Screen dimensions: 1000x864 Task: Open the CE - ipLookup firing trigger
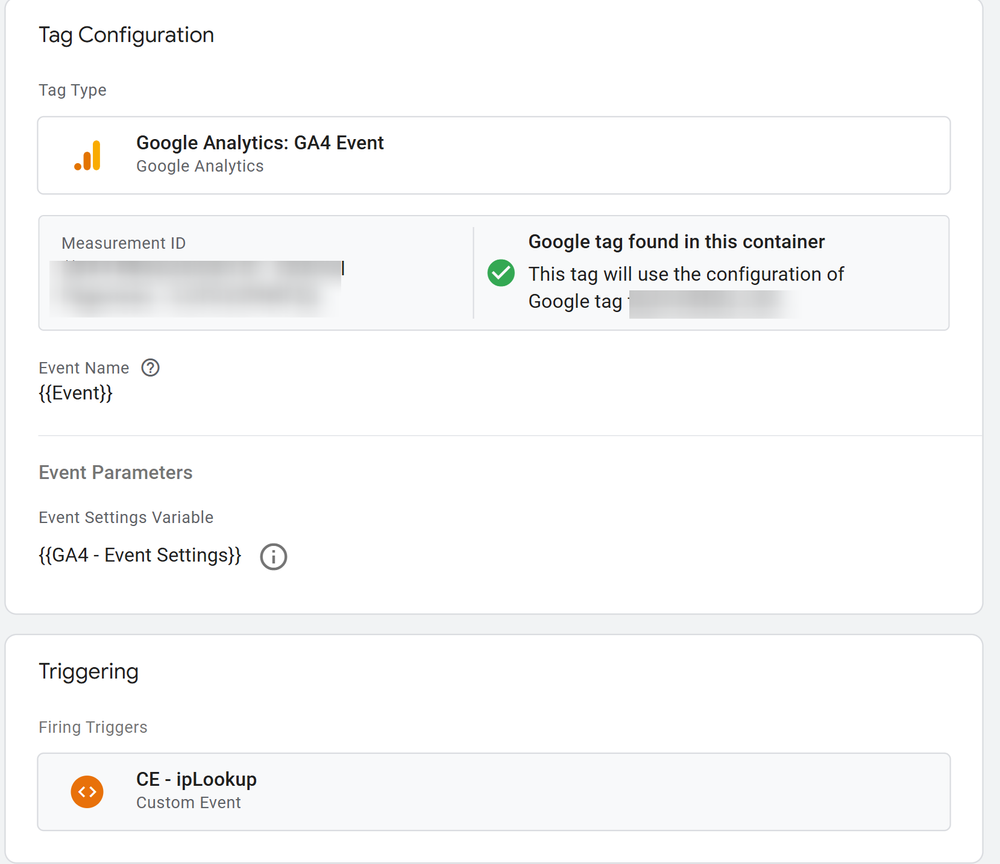(494, 792)
